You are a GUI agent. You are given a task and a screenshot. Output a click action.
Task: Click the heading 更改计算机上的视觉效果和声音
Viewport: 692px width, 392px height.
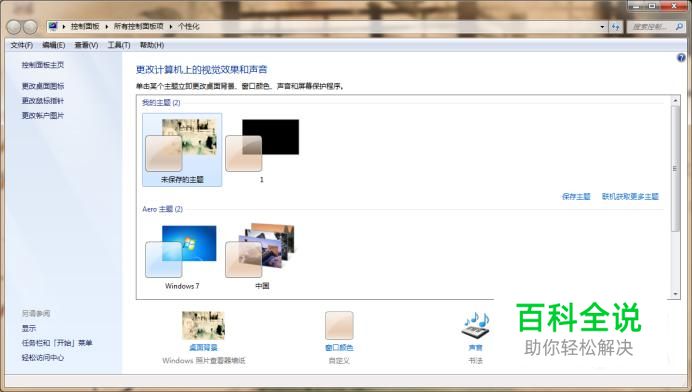point(201,70)
